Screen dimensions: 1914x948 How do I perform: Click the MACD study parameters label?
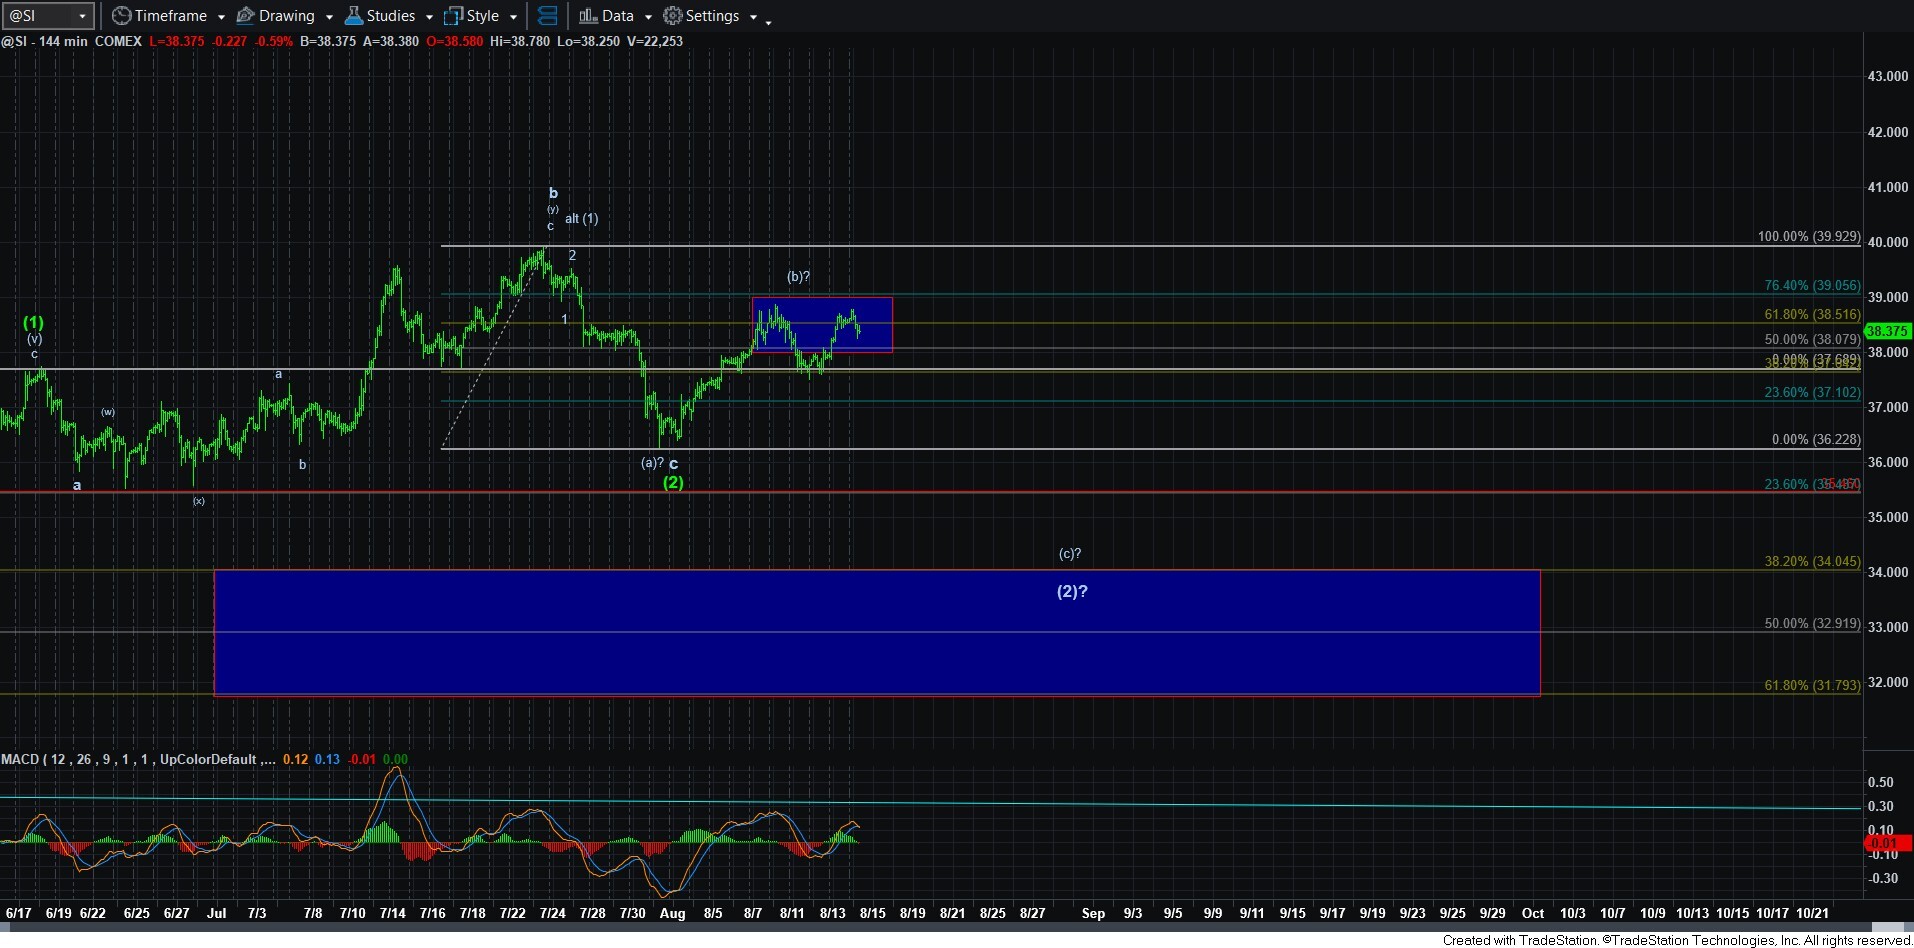coord(139,760)
